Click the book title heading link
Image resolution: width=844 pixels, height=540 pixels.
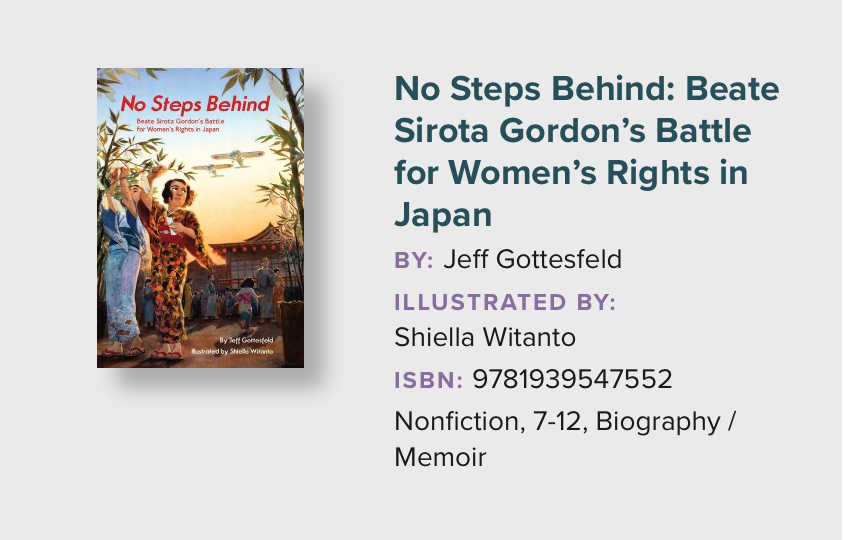(x=586, y=152)
